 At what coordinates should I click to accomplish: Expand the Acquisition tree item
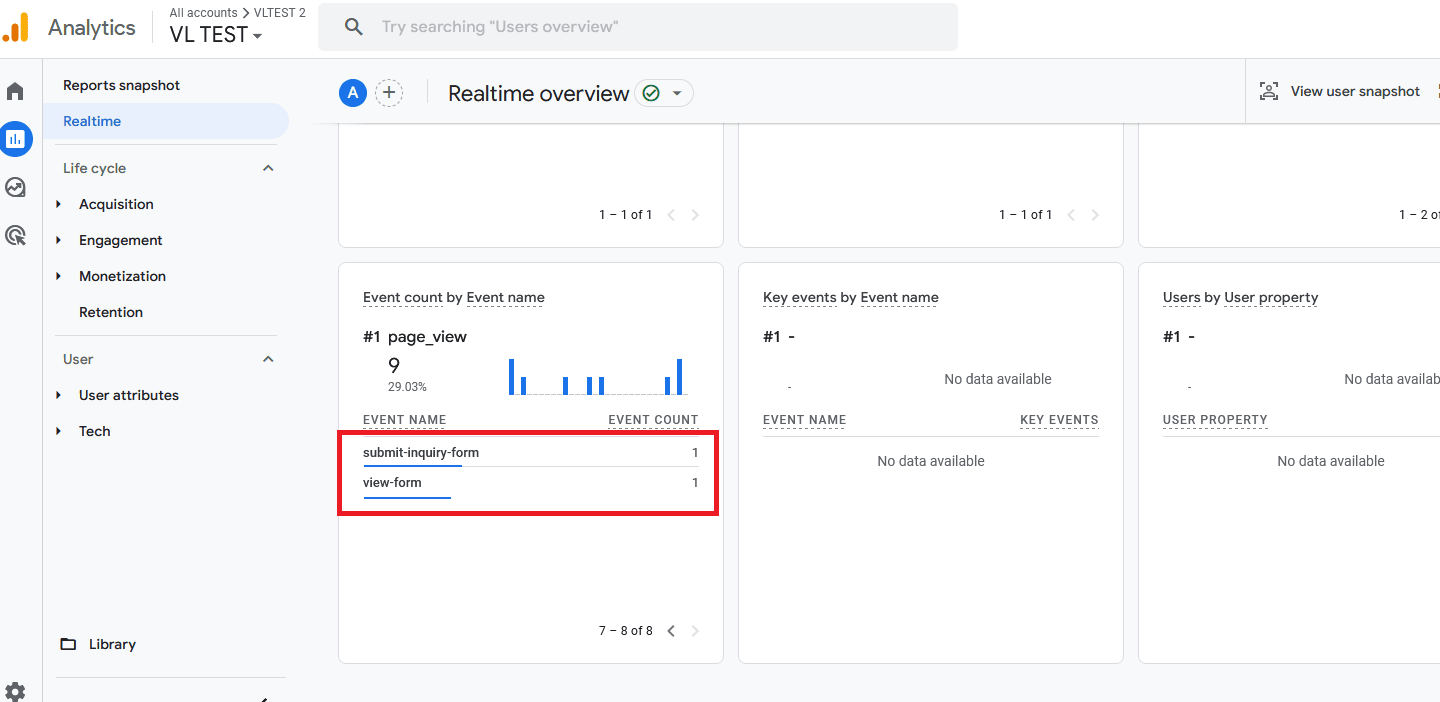click(59, 204)
